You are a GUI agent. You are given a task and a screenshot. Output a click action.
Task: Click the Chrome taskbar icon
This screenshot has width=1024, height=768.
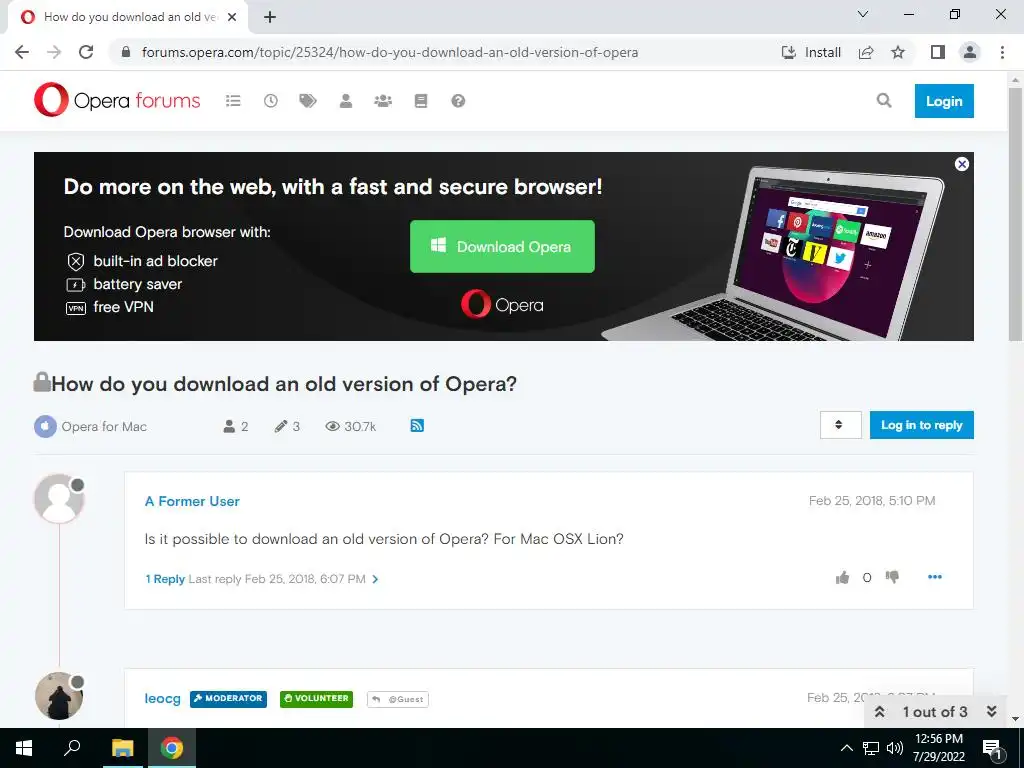172,748
